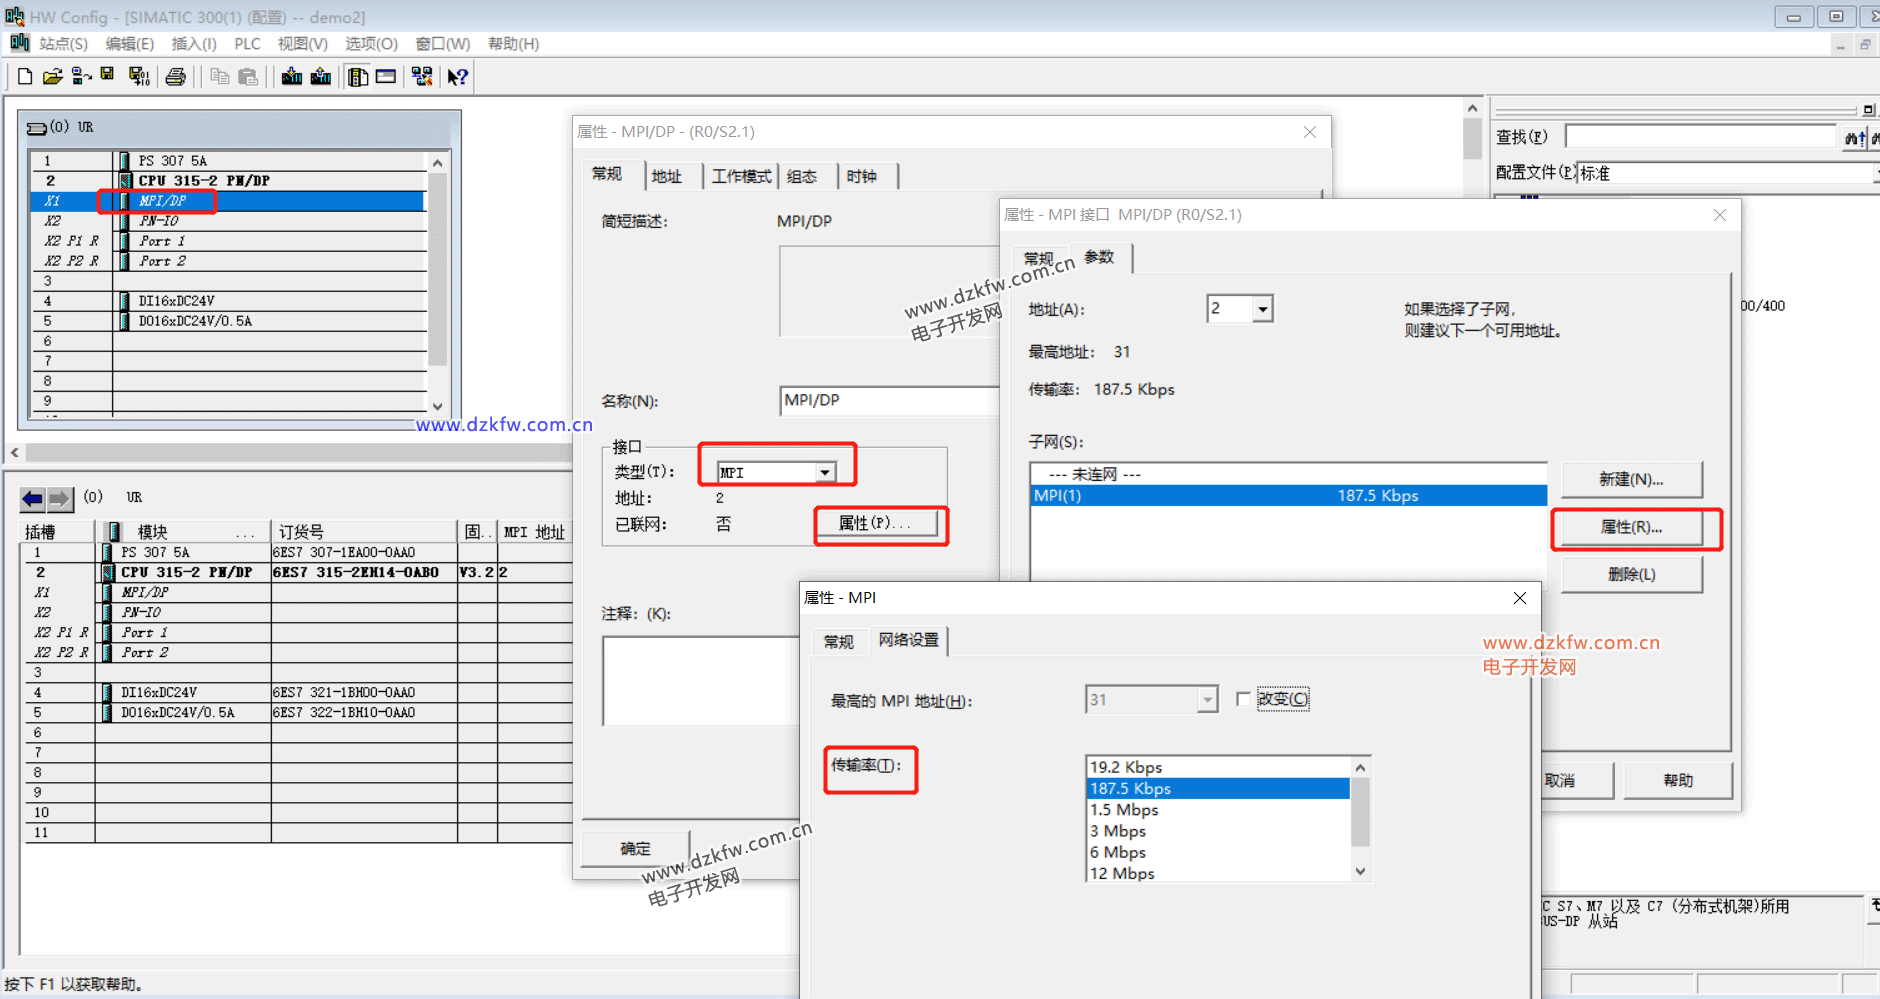Open the 最高的 MPI 地址 dropdown

point(1207,700)
